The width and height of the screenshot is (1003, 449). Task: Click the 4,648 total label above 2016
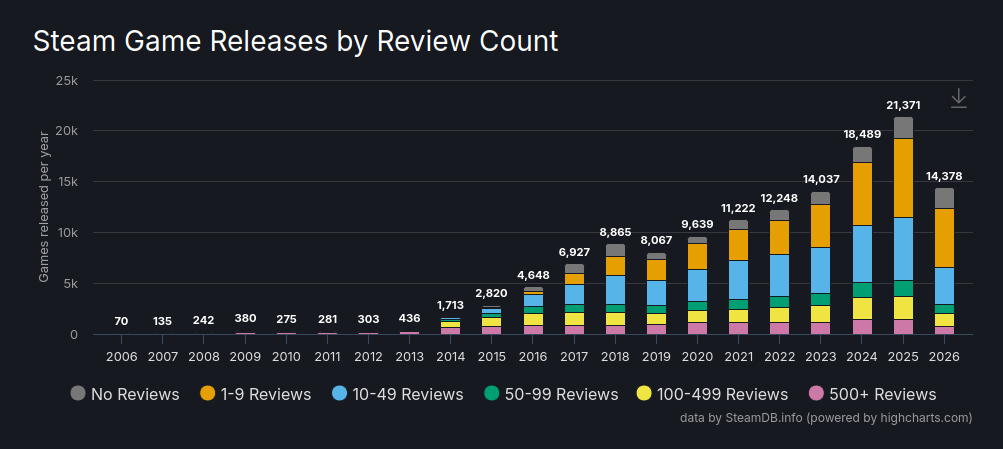coord(533,275)
